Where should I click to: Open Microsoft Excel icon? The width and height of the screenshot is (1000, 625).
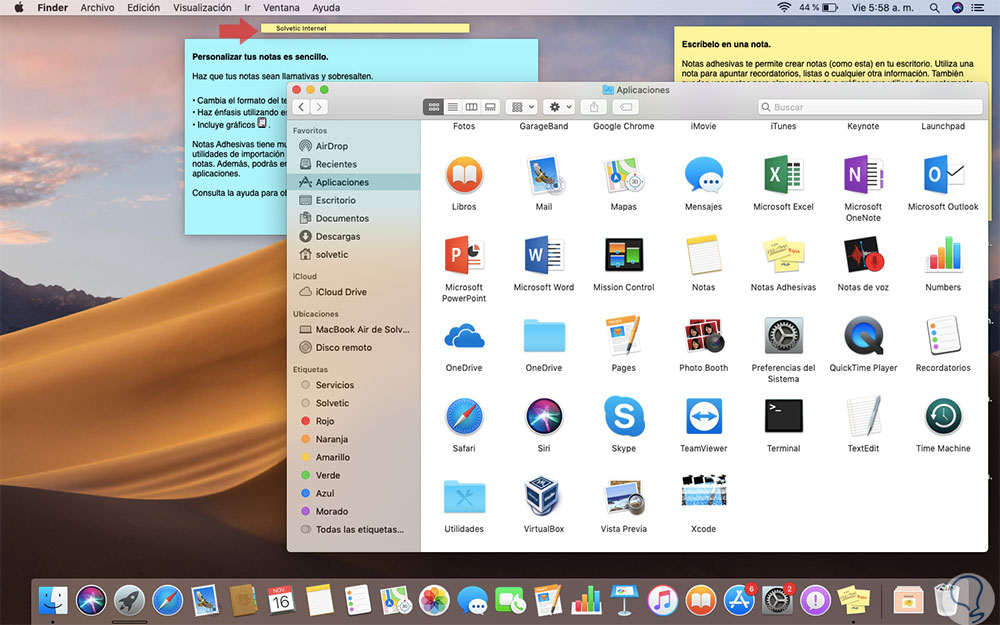click(x=783, y=175)
